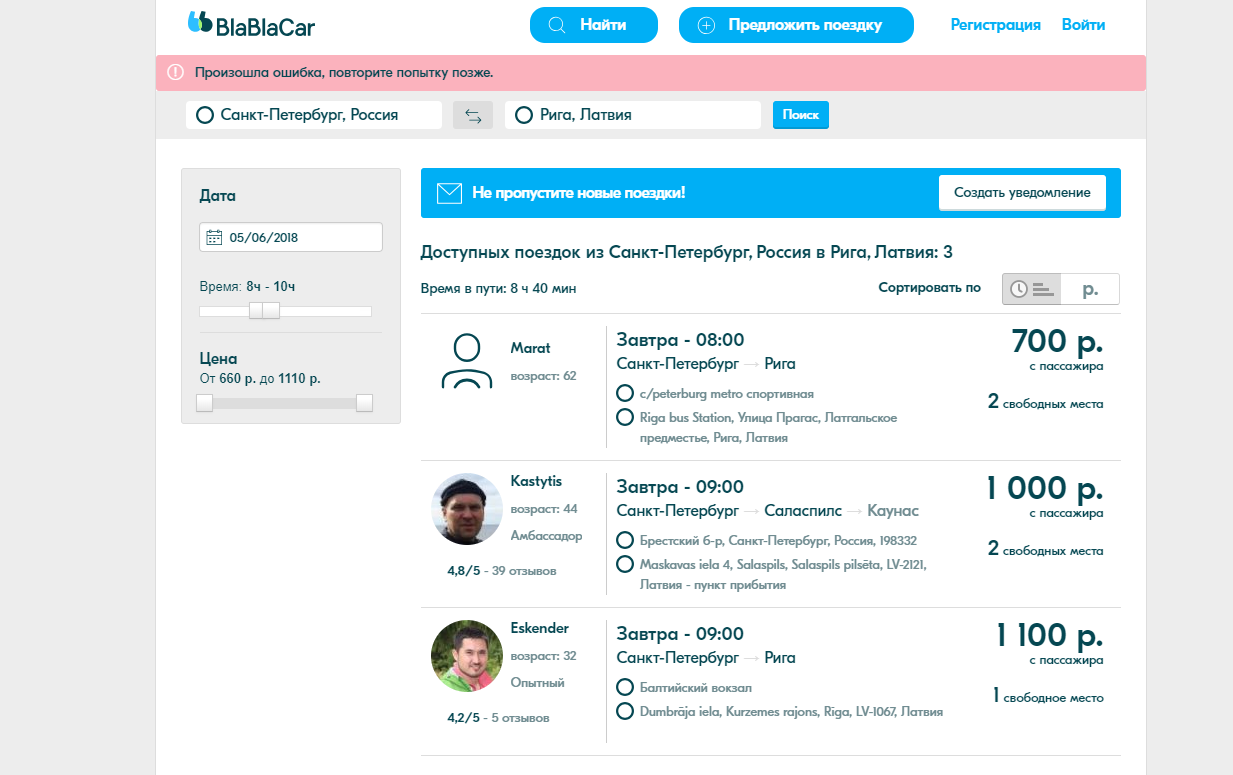Image resolution: width=1233 pixels, height=775 pixels.
Task: Open the Войти link
Action: (1084, 25)
